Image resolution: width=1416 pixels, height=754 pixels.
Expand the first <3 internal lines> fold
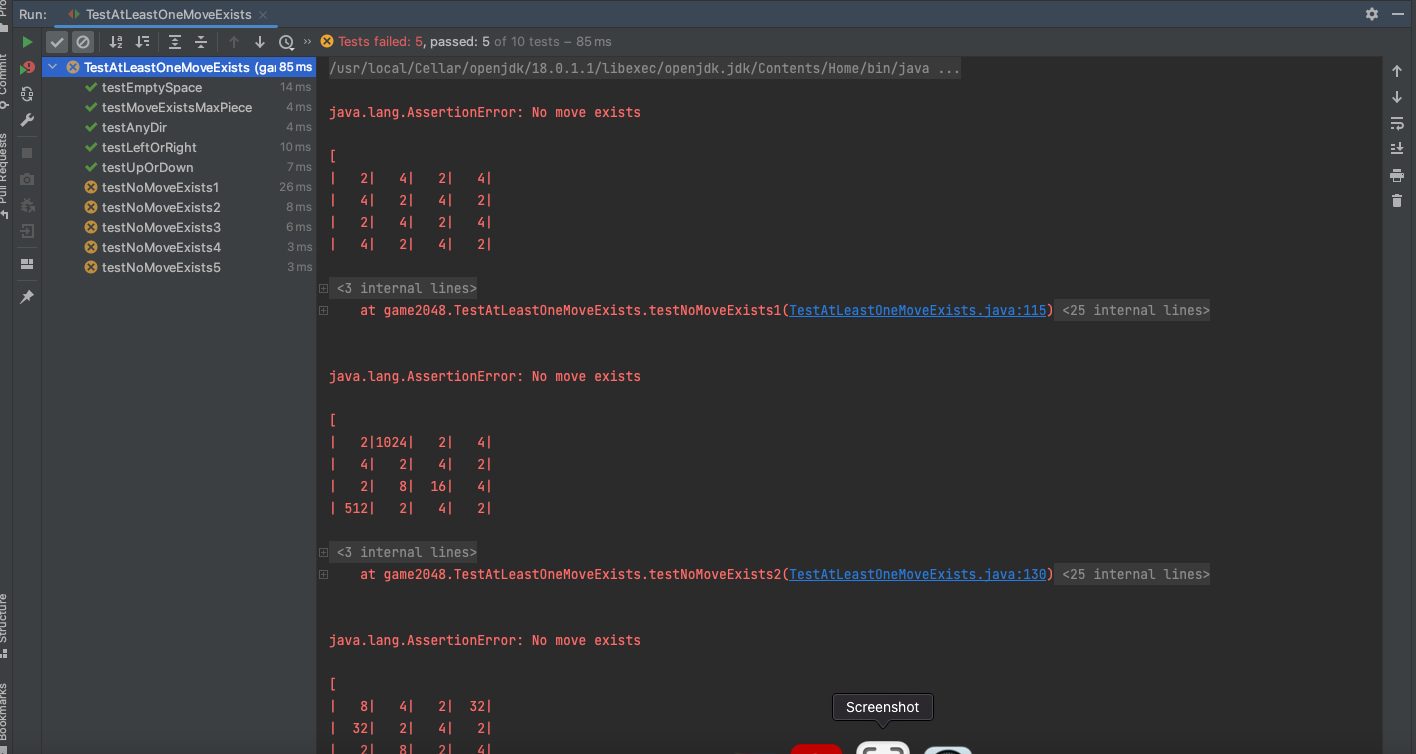406,288
